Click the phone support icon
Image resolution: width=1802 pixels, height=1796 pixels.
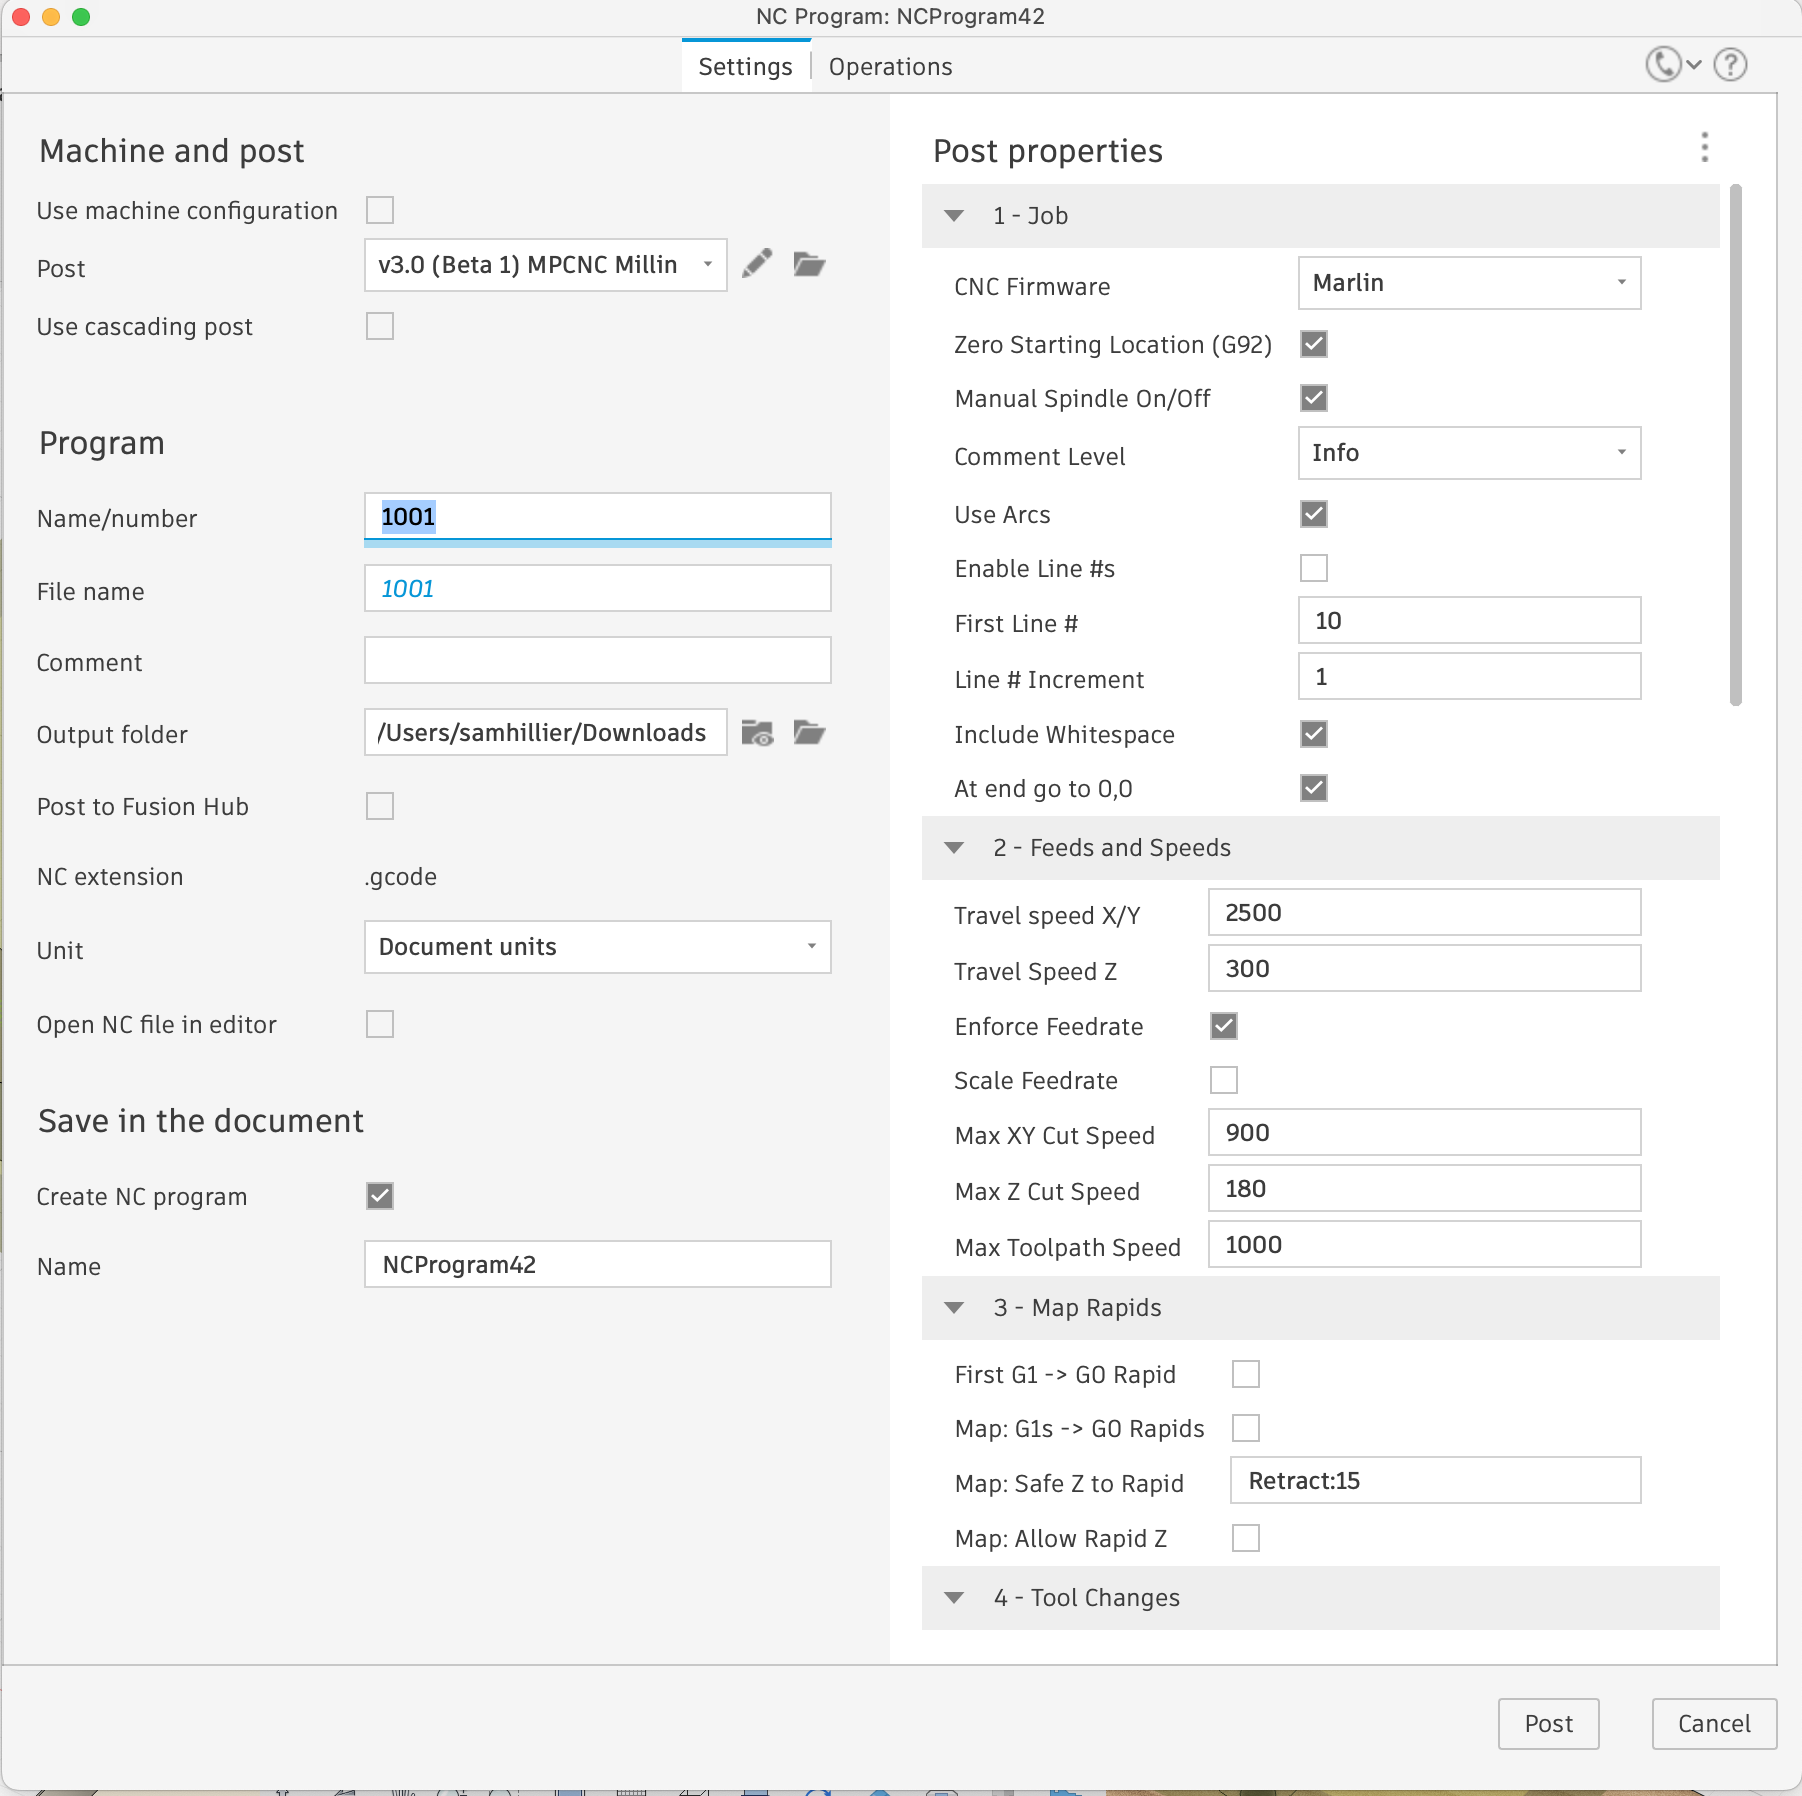click(x=1664, y=65)
